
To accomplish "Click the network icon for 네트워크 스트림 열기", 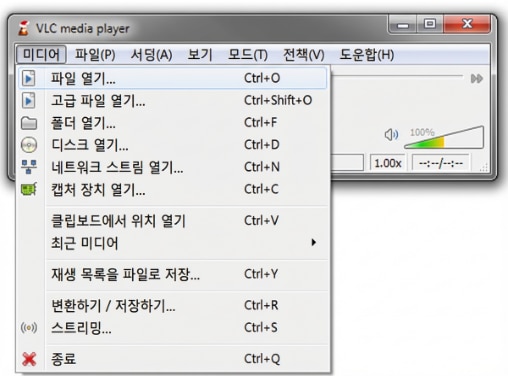I will [29, 167].
